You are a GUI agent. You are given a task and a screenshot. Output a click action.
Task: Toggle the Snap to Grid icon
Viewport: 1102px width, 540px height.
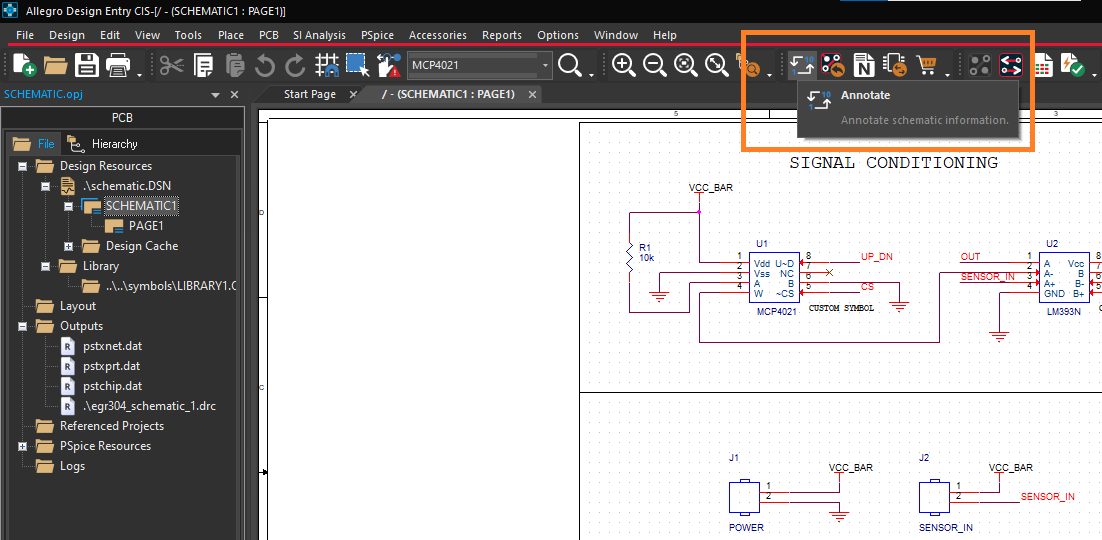pos(327,65)
